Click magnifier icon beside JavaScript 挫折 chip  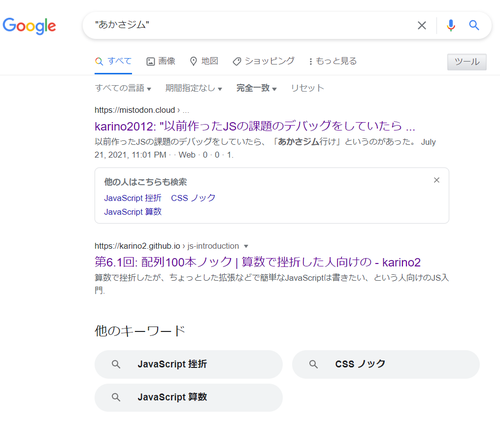[116, 364]
